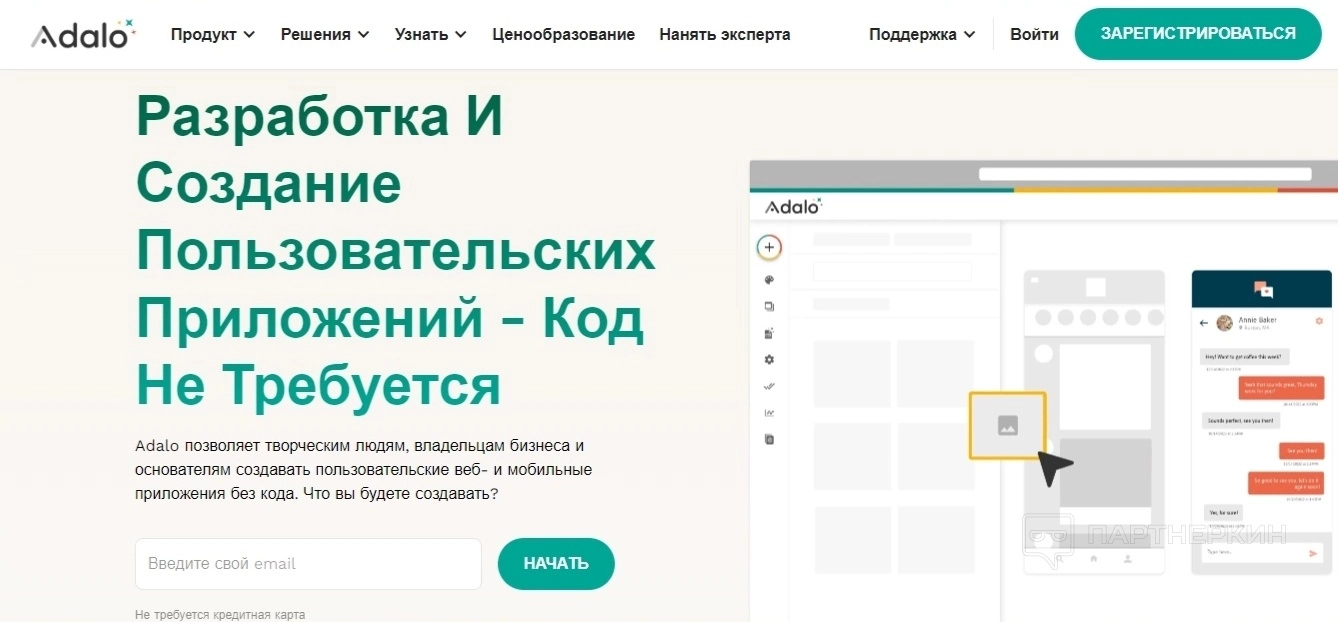The height and width of the screenshot is (622, 1338).
Task: Open the Поддержка menu
Action: (922, 34)
